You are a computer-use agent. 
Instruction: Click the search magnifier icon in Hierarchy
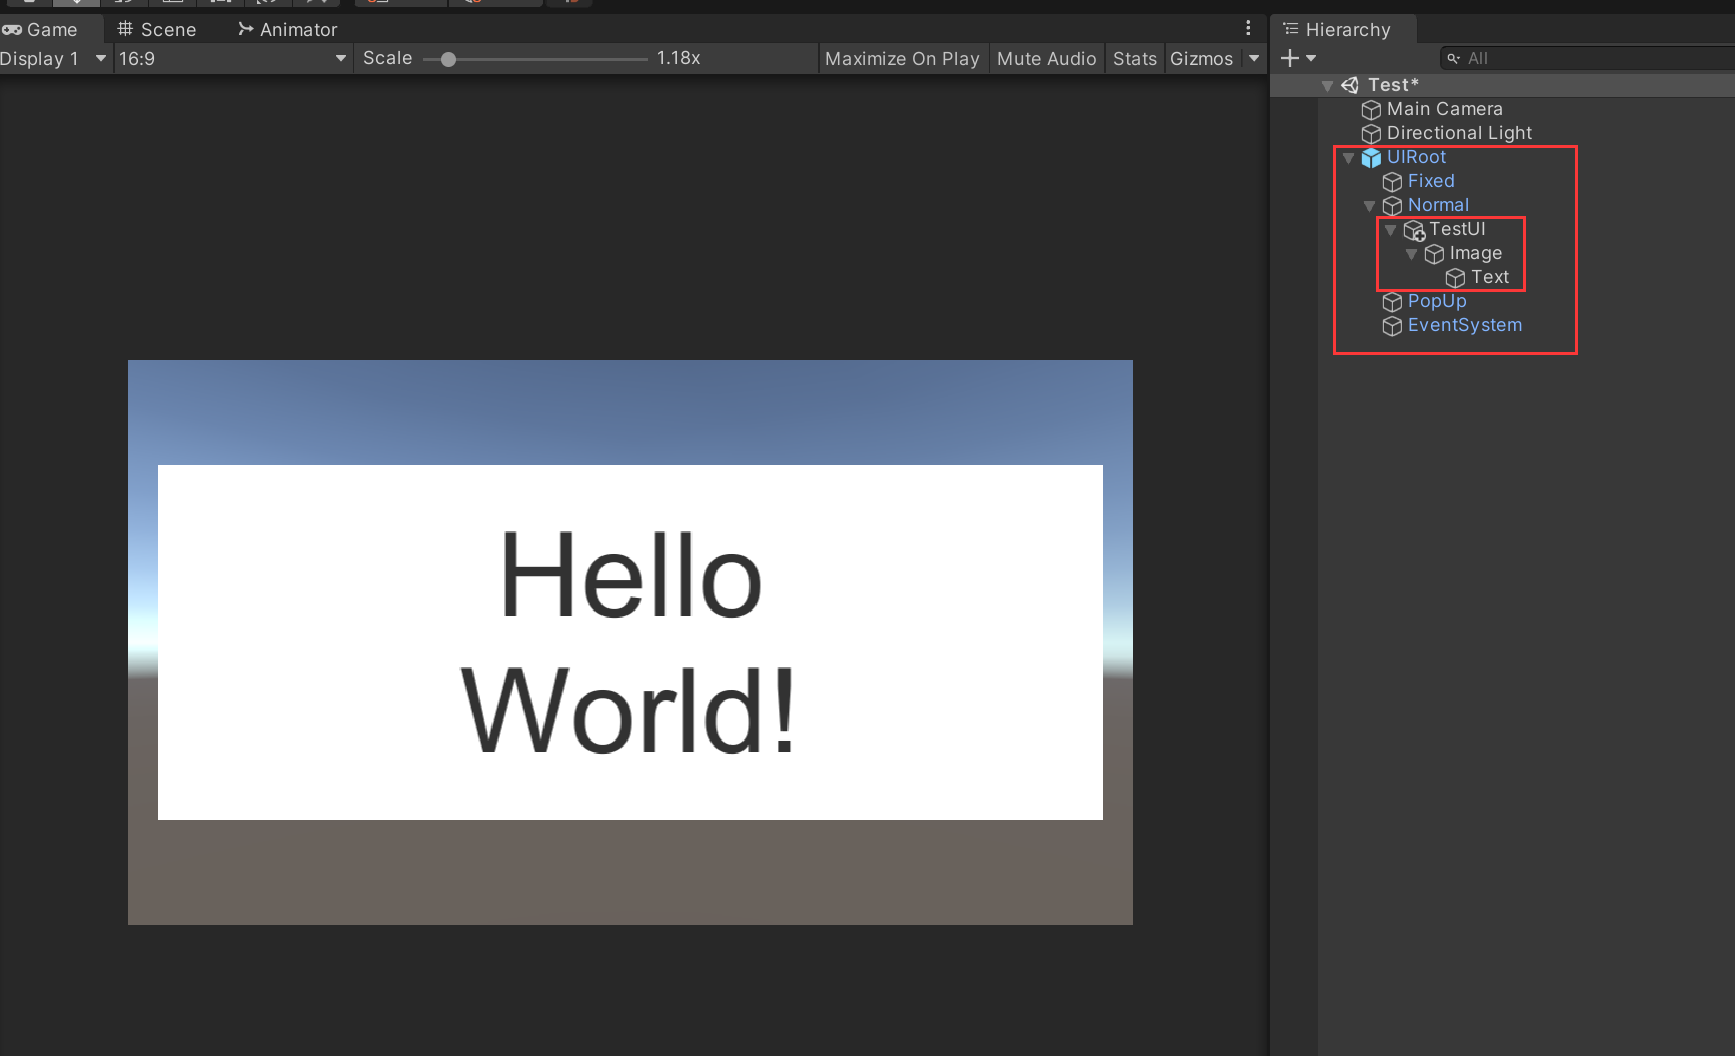tap(1454, 58)
